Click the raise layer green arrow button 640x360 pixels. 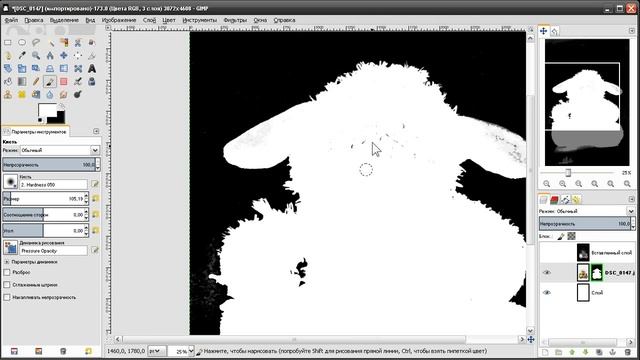(x=572, y=352)
